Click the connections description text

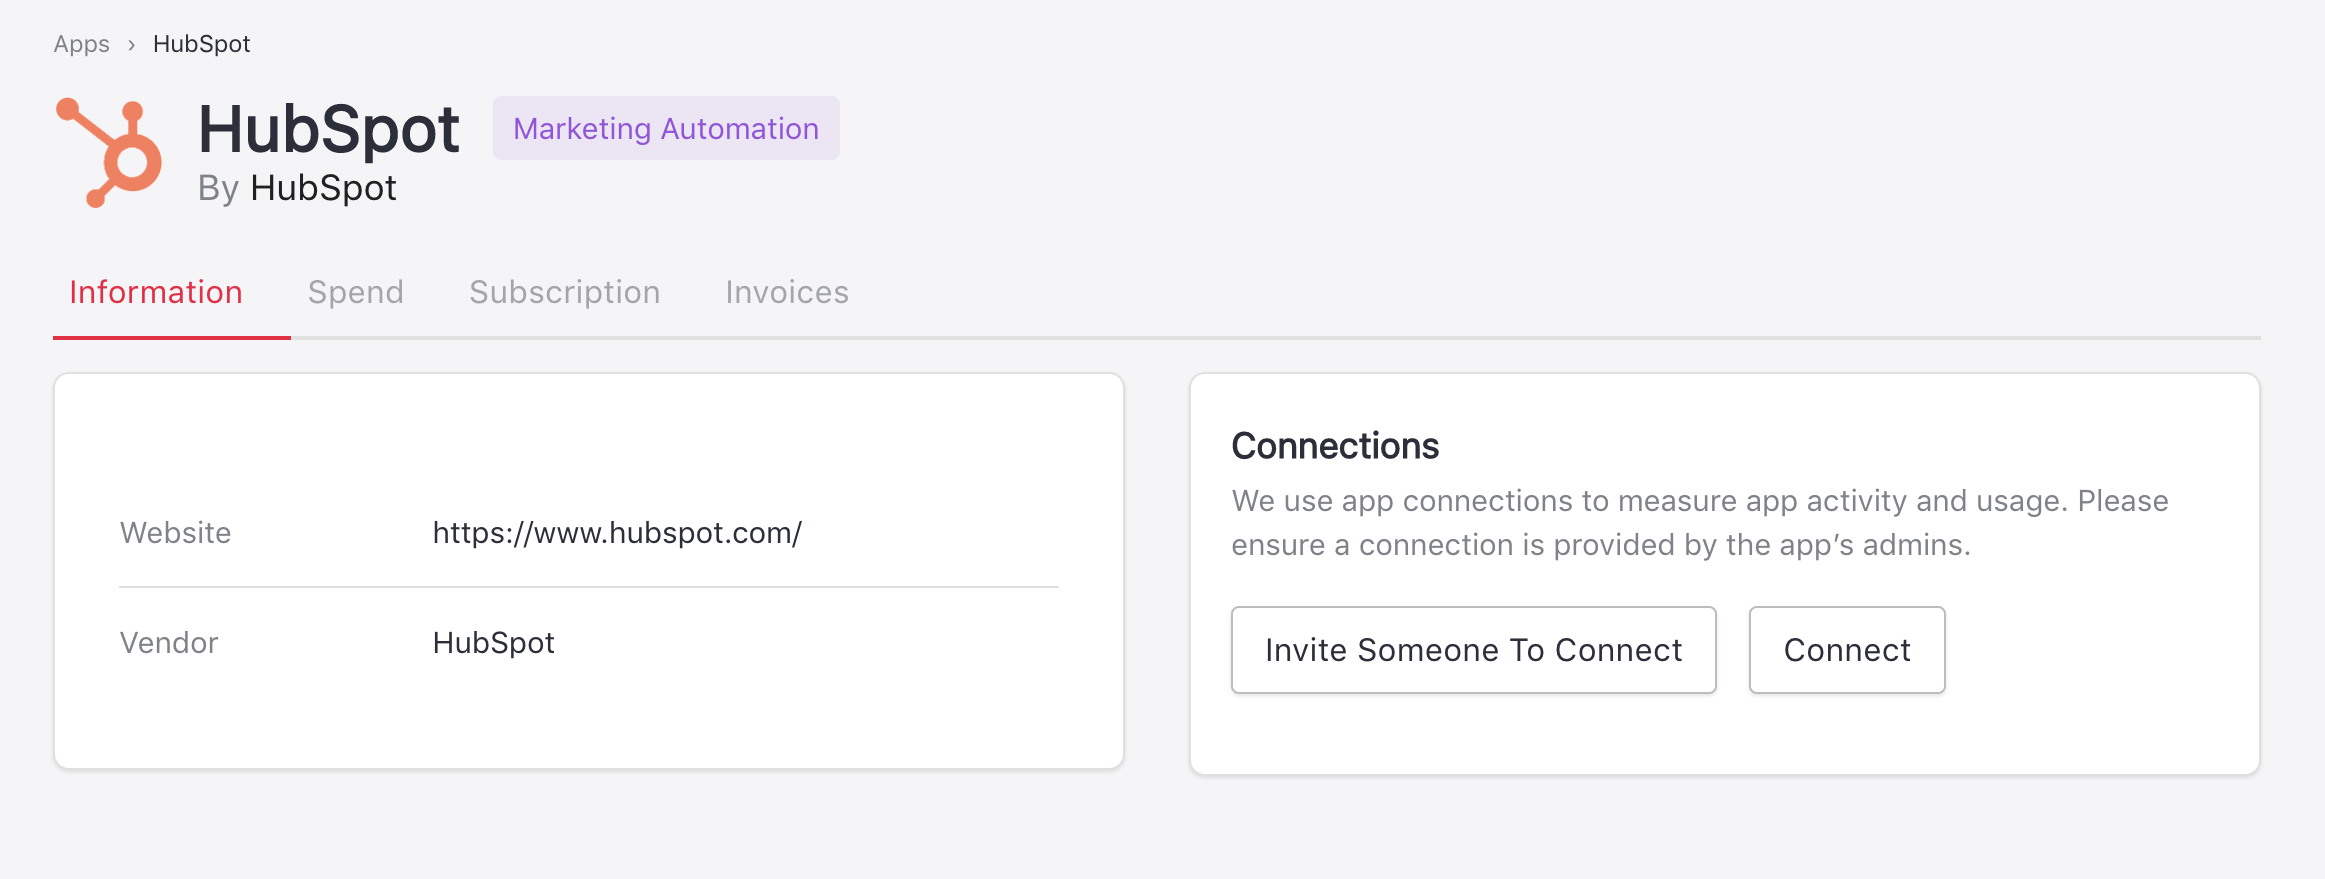pos(1699,522)
